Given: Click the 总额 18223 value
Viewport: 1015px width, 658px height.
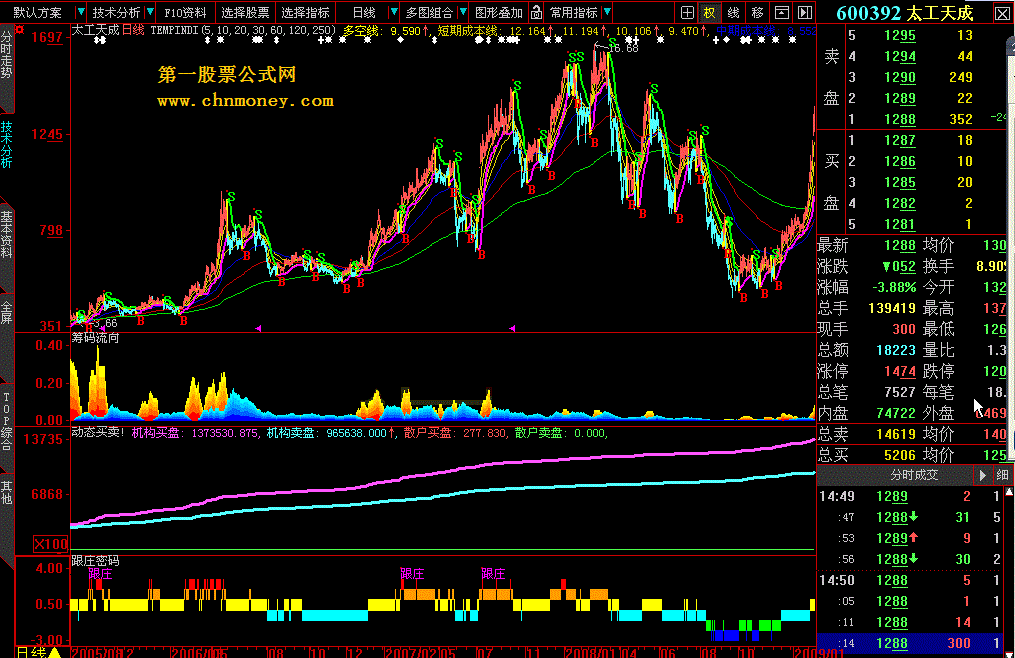Looking at the screenshot, I should point(896,350).
